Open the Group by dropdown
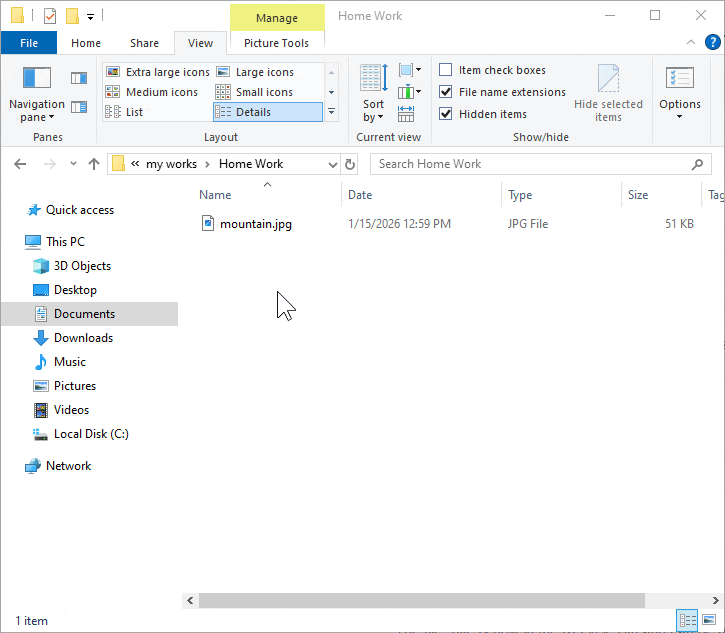The height and width of the screenshot is (633, 725). click(409, 70)
